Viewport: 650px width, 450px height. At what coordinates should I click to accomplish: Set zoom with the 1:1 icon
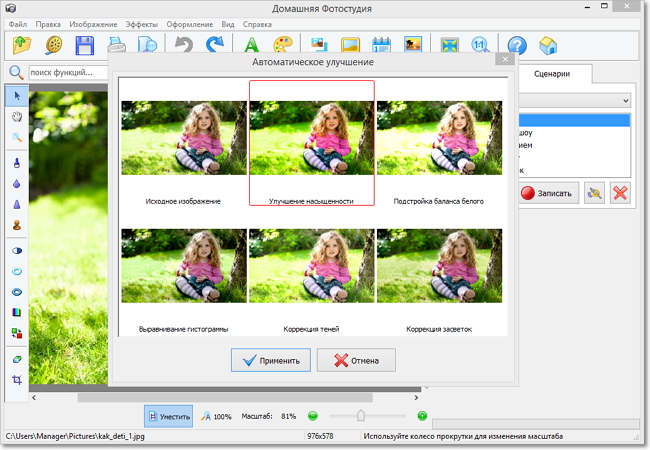[x=480, y=45]
